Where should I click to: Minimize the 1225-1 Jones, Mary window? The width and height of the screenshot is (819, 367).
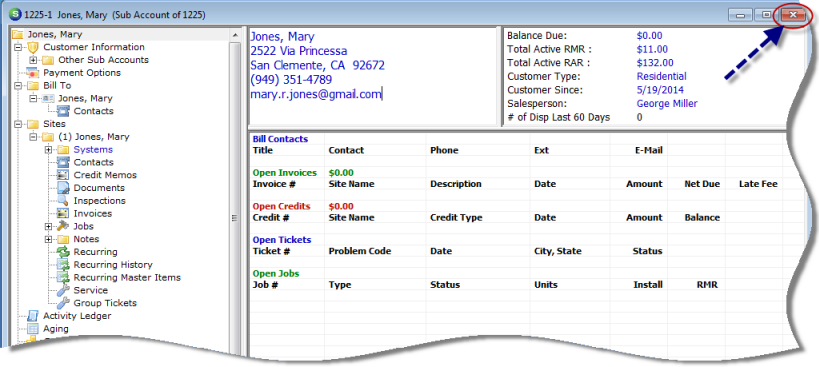741,15
